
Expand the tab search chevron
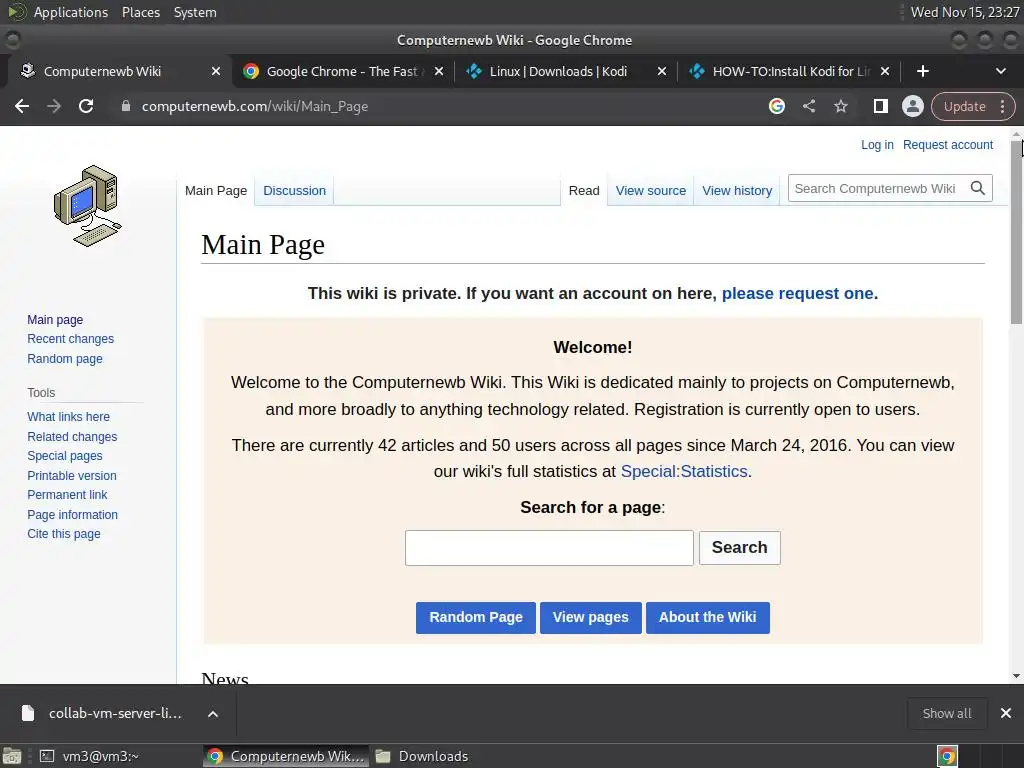(x=1000, y=71)
